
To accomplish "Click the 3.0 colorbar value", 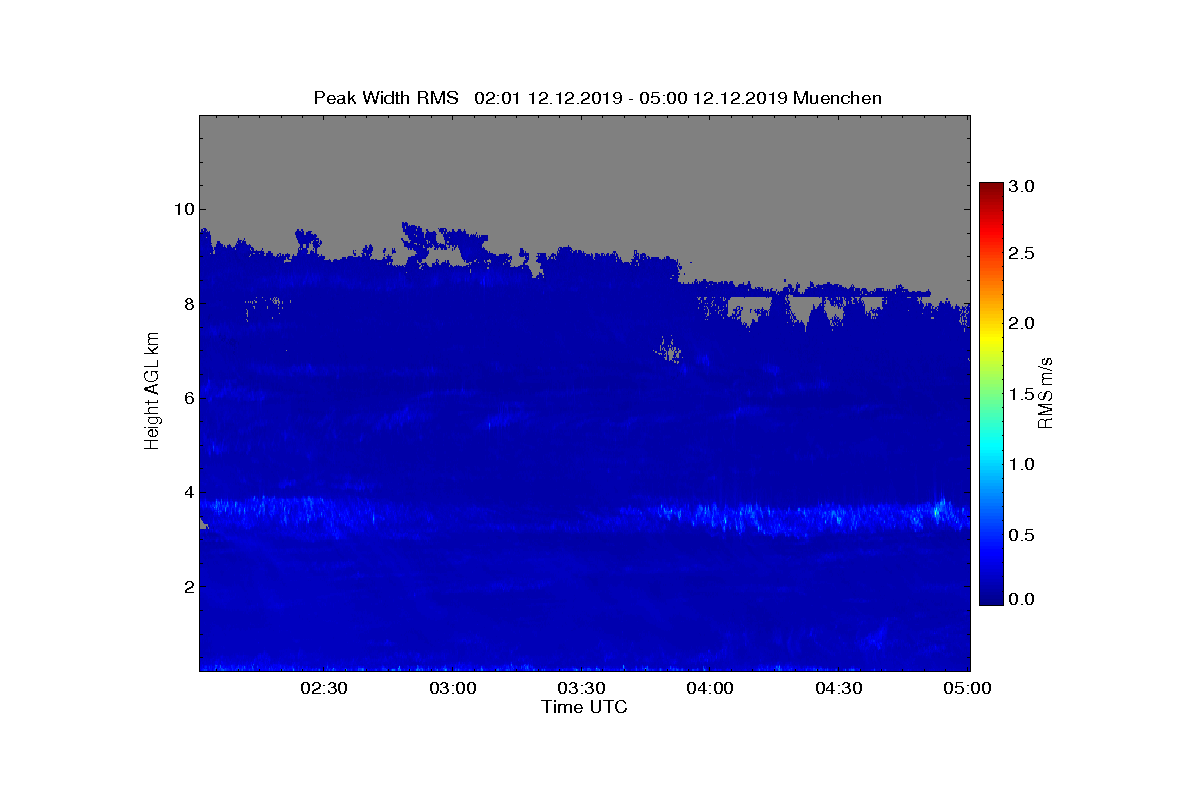I will (1022, 187).
